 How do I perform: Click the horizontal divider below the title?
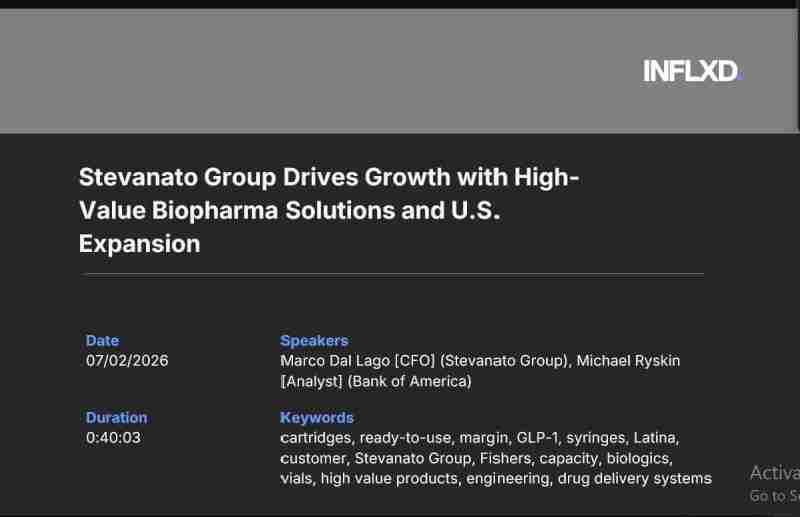pos(391,273)
